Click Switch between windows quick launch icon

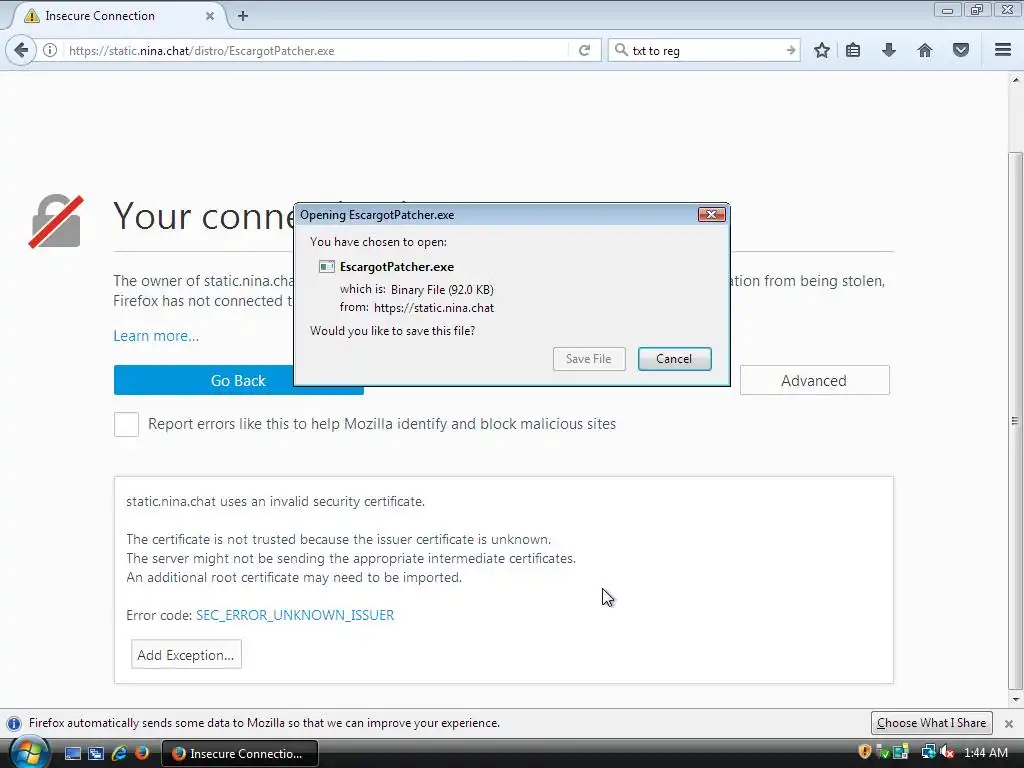coord(96,753)
